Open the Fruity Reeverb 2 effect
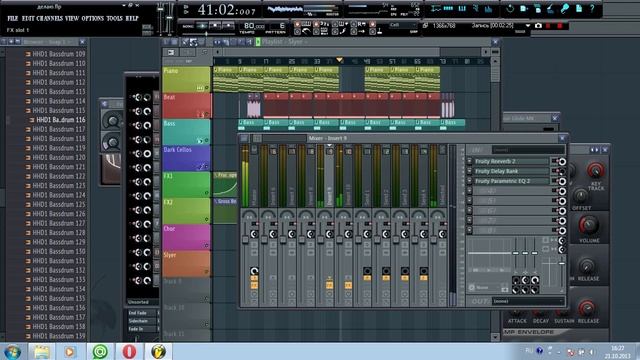Screen dimensions: 640x360 pyautogui.click(x=511, y=161)
